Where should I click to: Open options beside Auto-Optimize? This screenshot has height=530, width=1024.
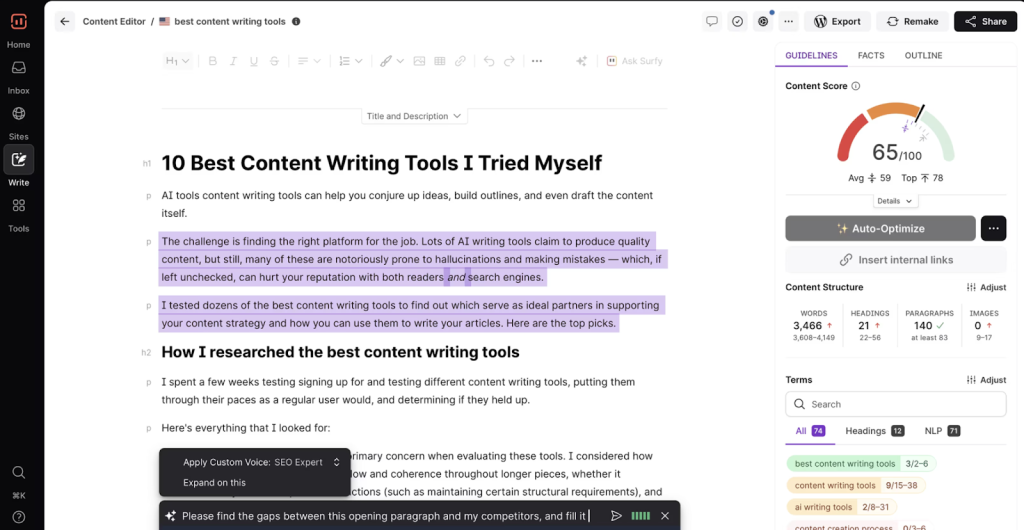[x=993, y=228]
